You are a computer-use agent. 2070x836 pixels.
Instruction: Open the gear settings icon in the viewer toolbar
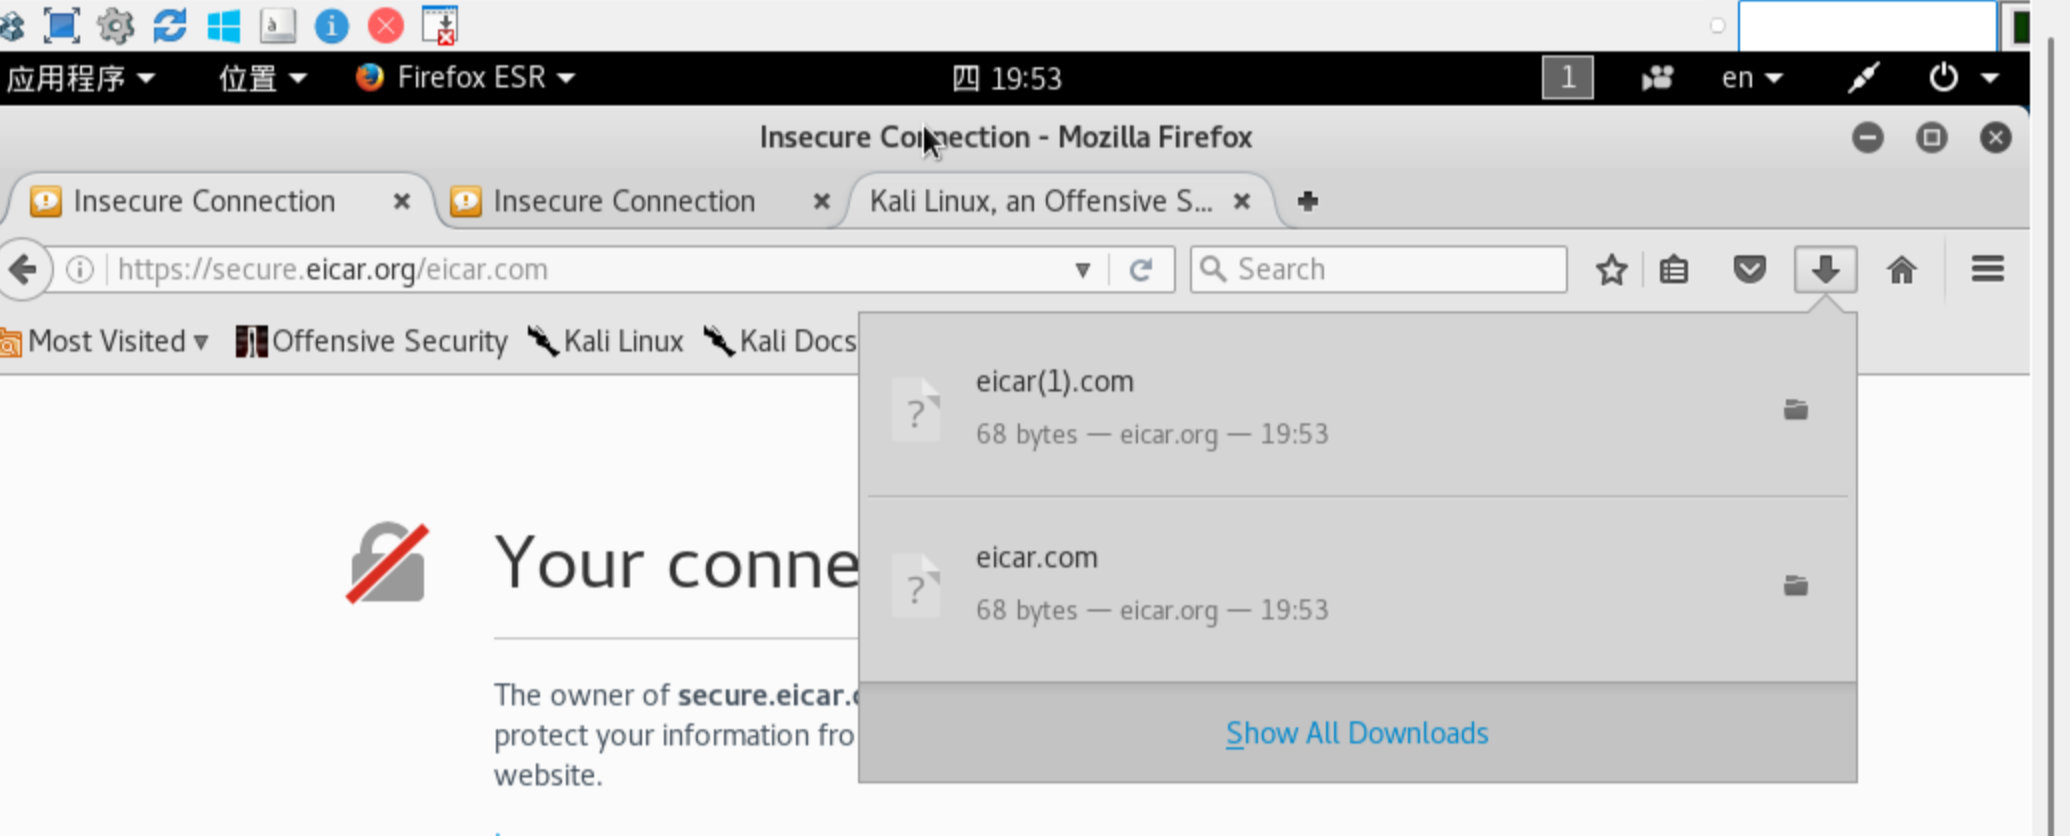pyautogui.click(x=116, y=25)
